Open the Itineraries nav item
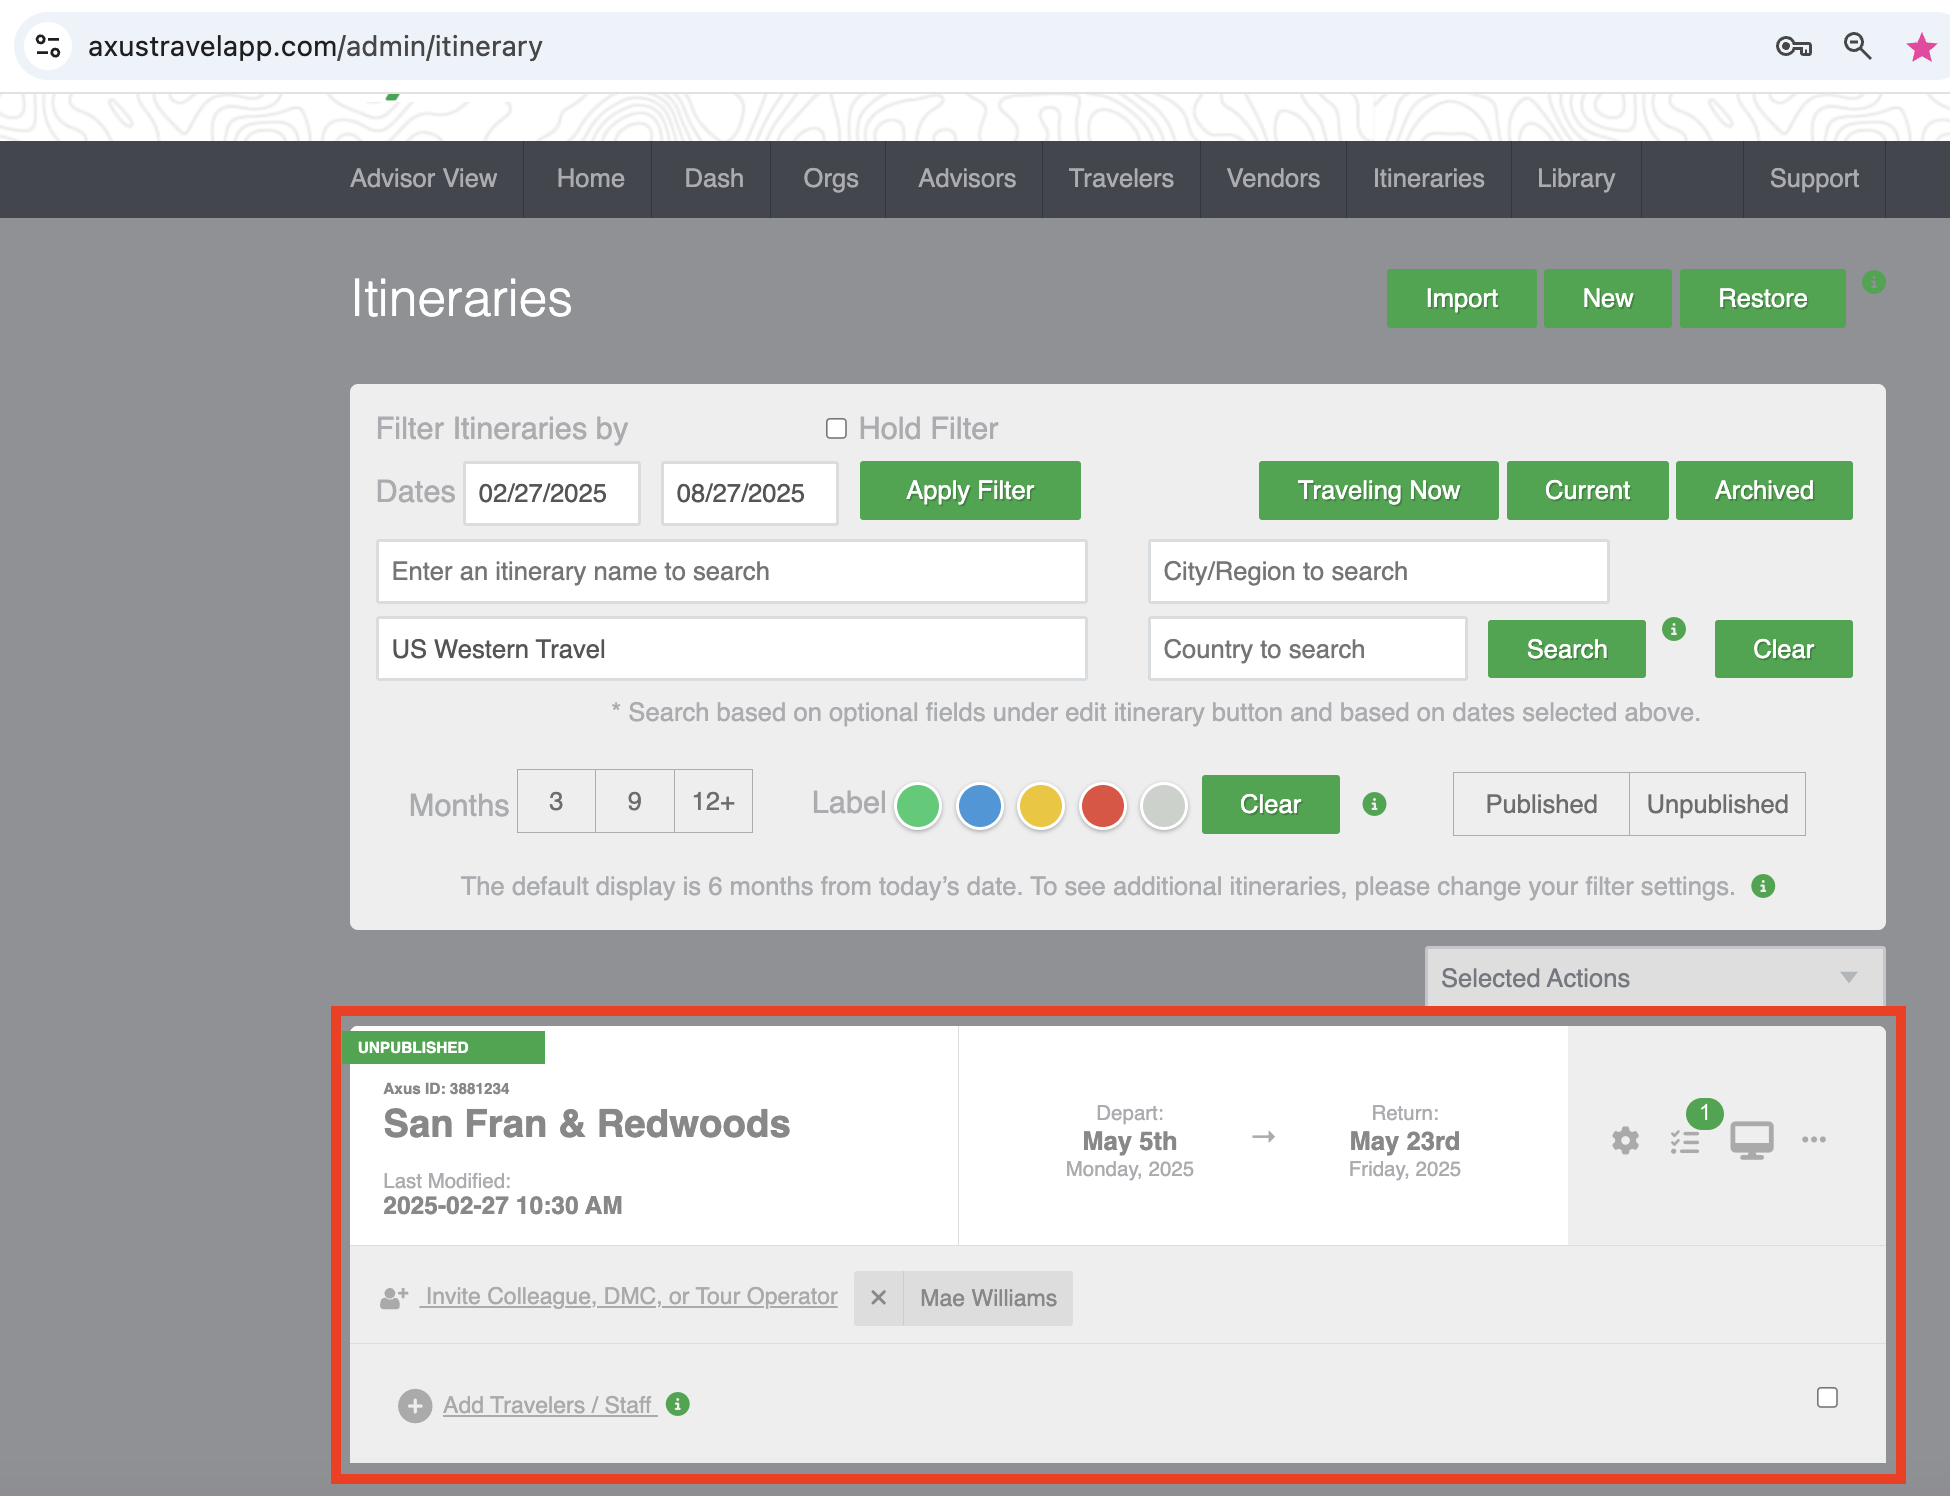 [x=1428, y=178]
